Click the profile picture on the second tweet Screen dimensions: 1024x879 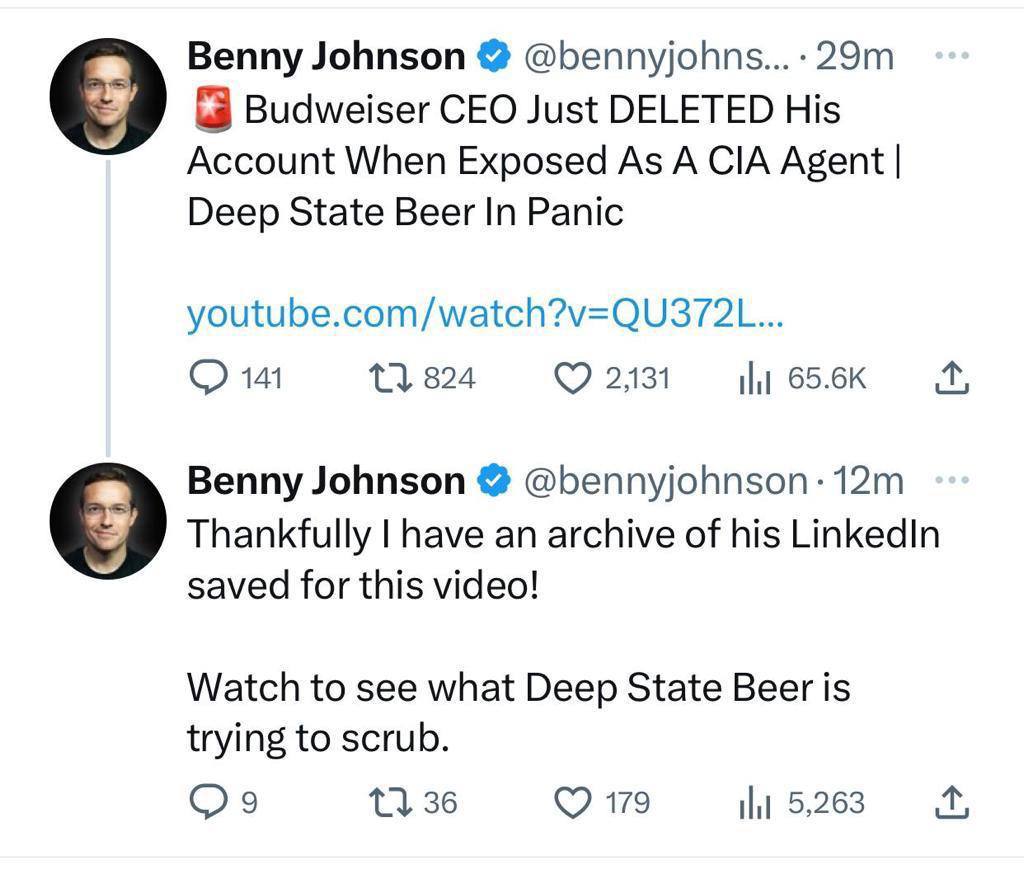(x=108, y=521)
